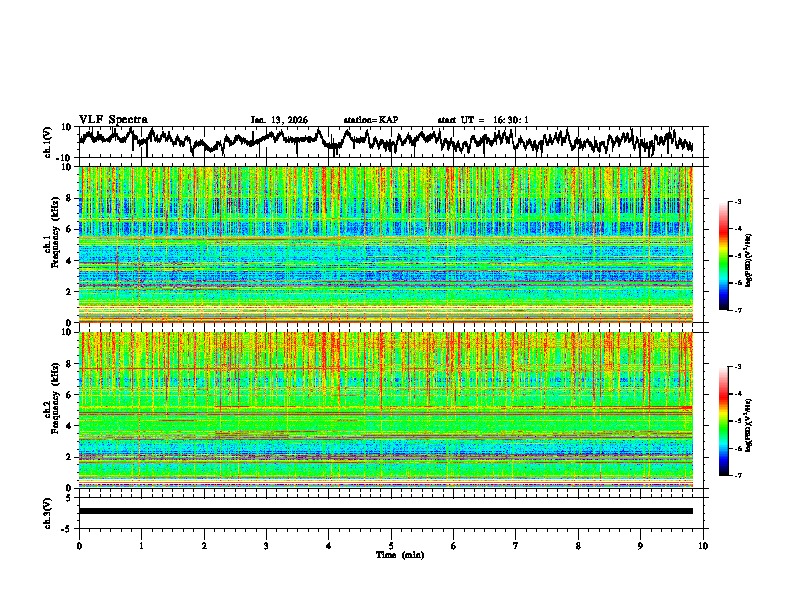Image resolution: width=792 pixels, height=612 pixels.
Task: Click the ch.1 color scale log(PSD) unit label
Action: pyautogui.click(x=749, y=260)
